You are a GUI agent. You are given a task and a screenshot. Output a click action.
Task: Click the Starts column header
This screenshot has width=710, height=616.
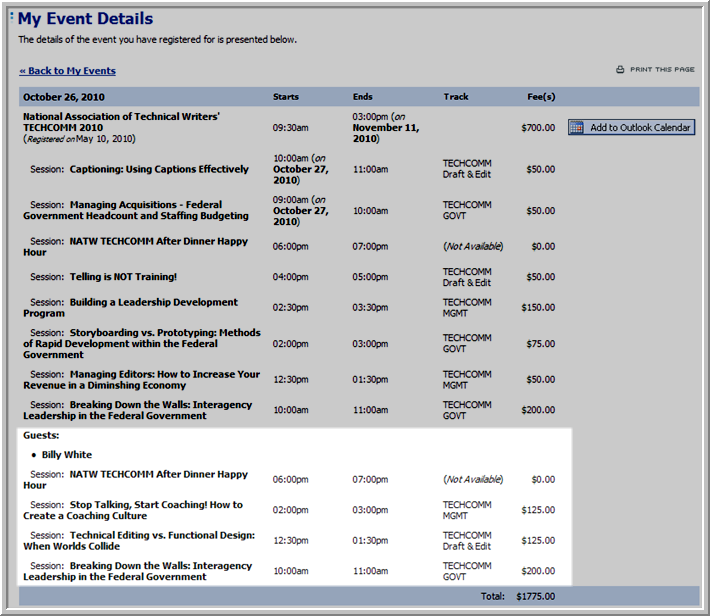(286, 97)
